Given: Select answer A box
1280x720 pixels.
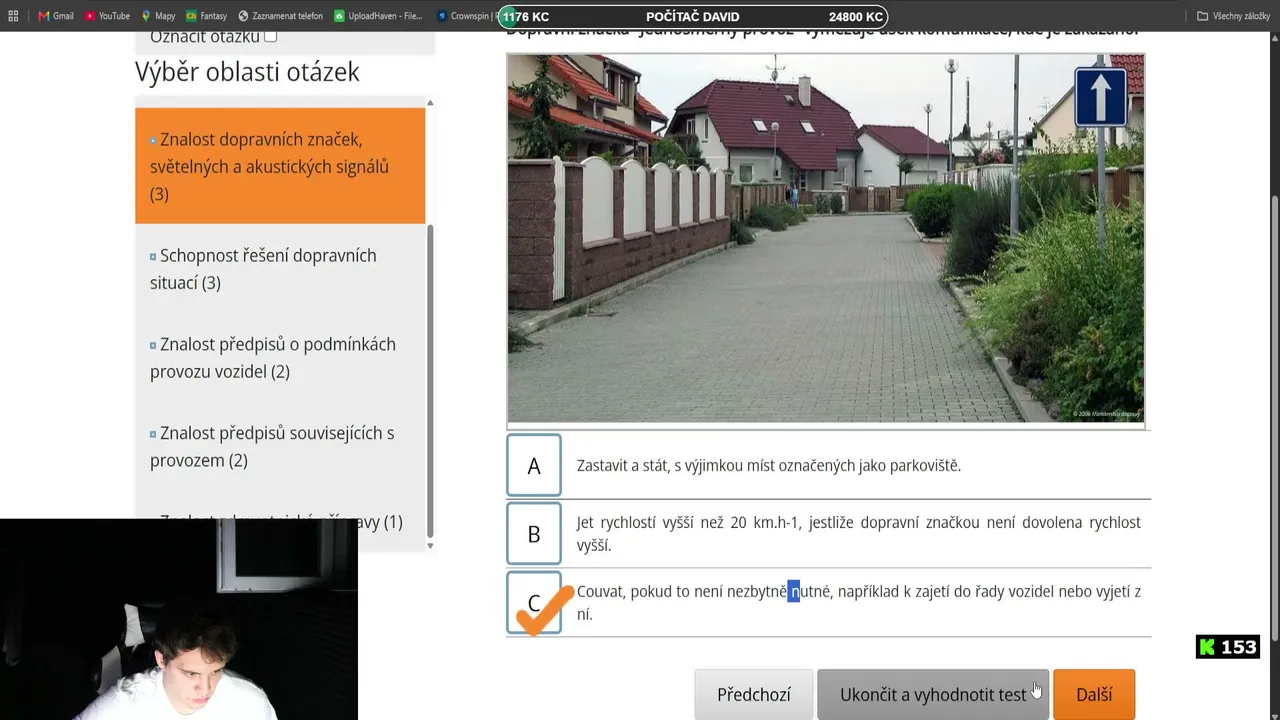Looking at the screenshot, I should tap(534, 465).
